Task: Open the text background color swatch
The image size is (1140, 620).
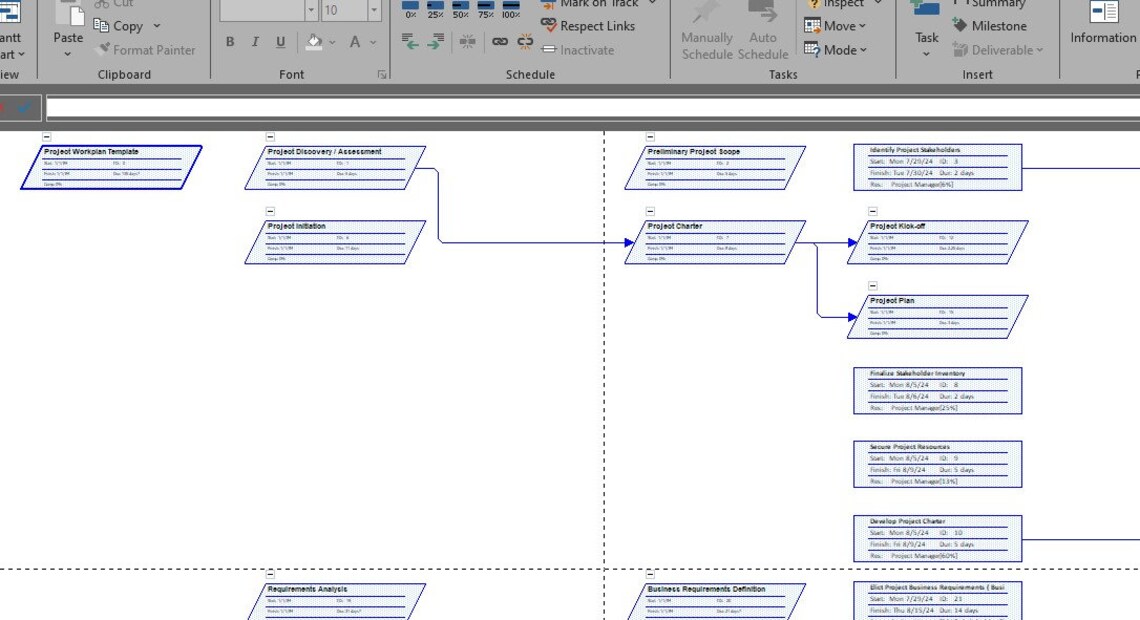Action: pyautogui.click(x=314, y=41)
